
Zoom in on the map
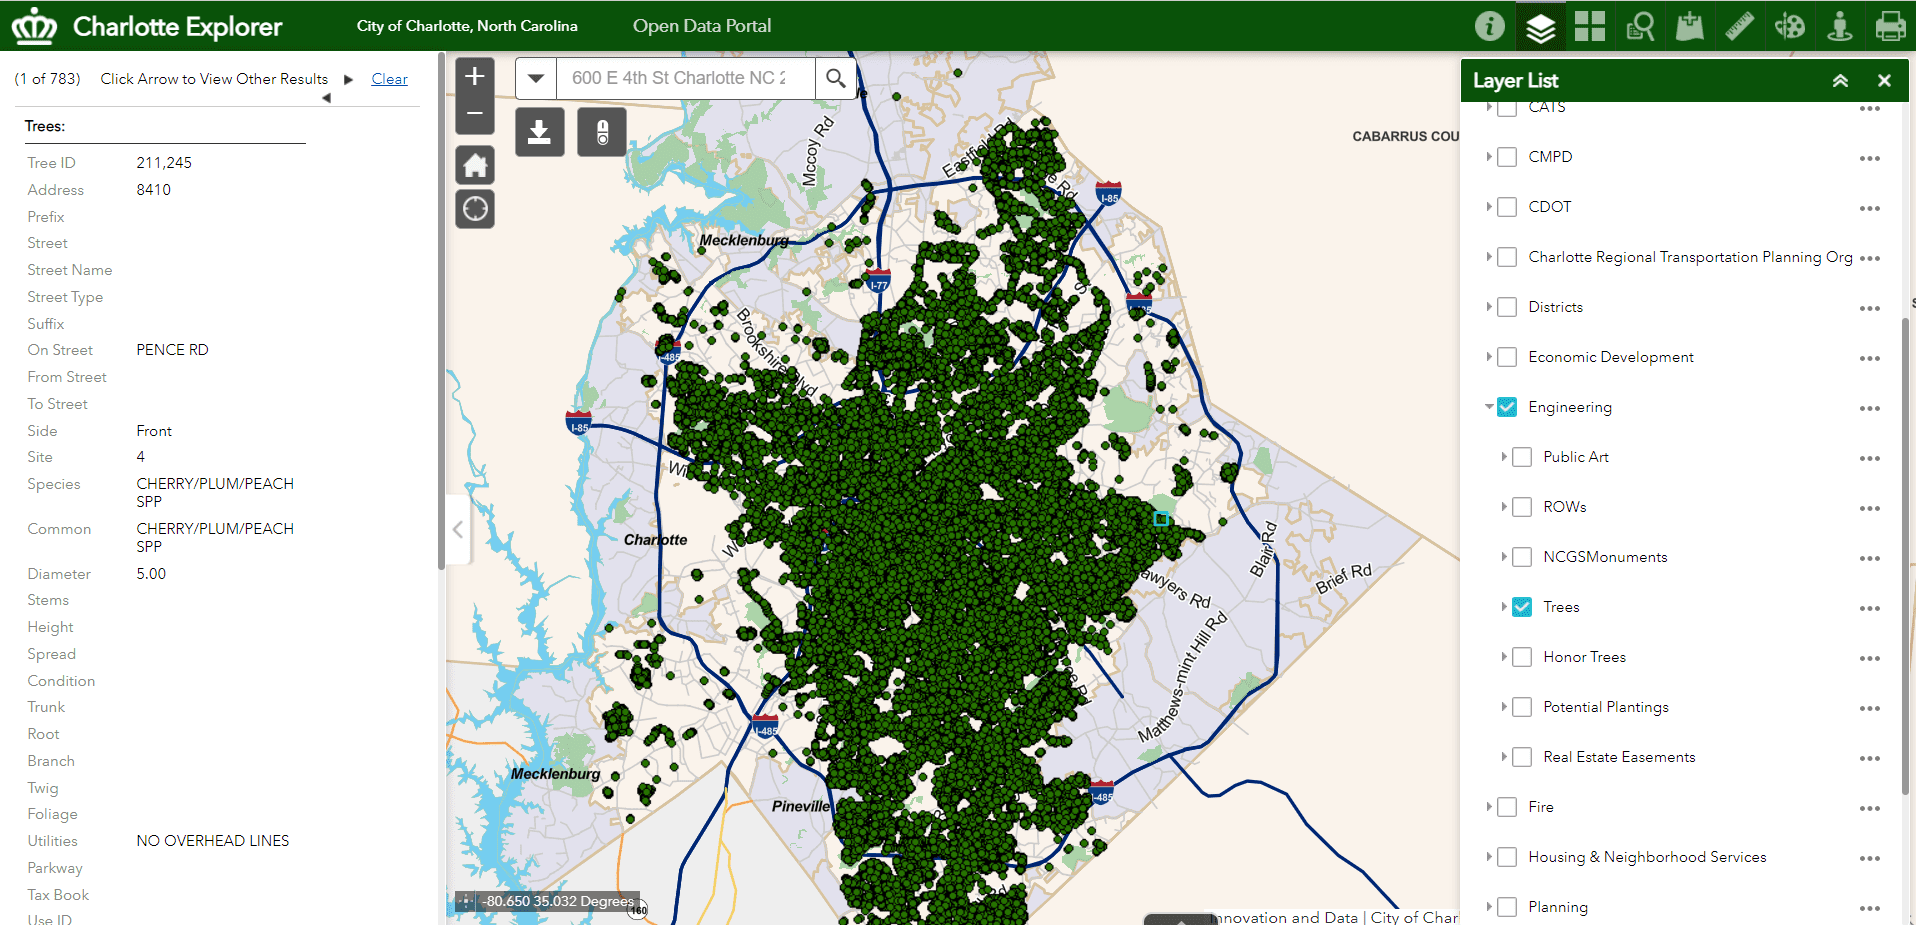click(475, 76)
